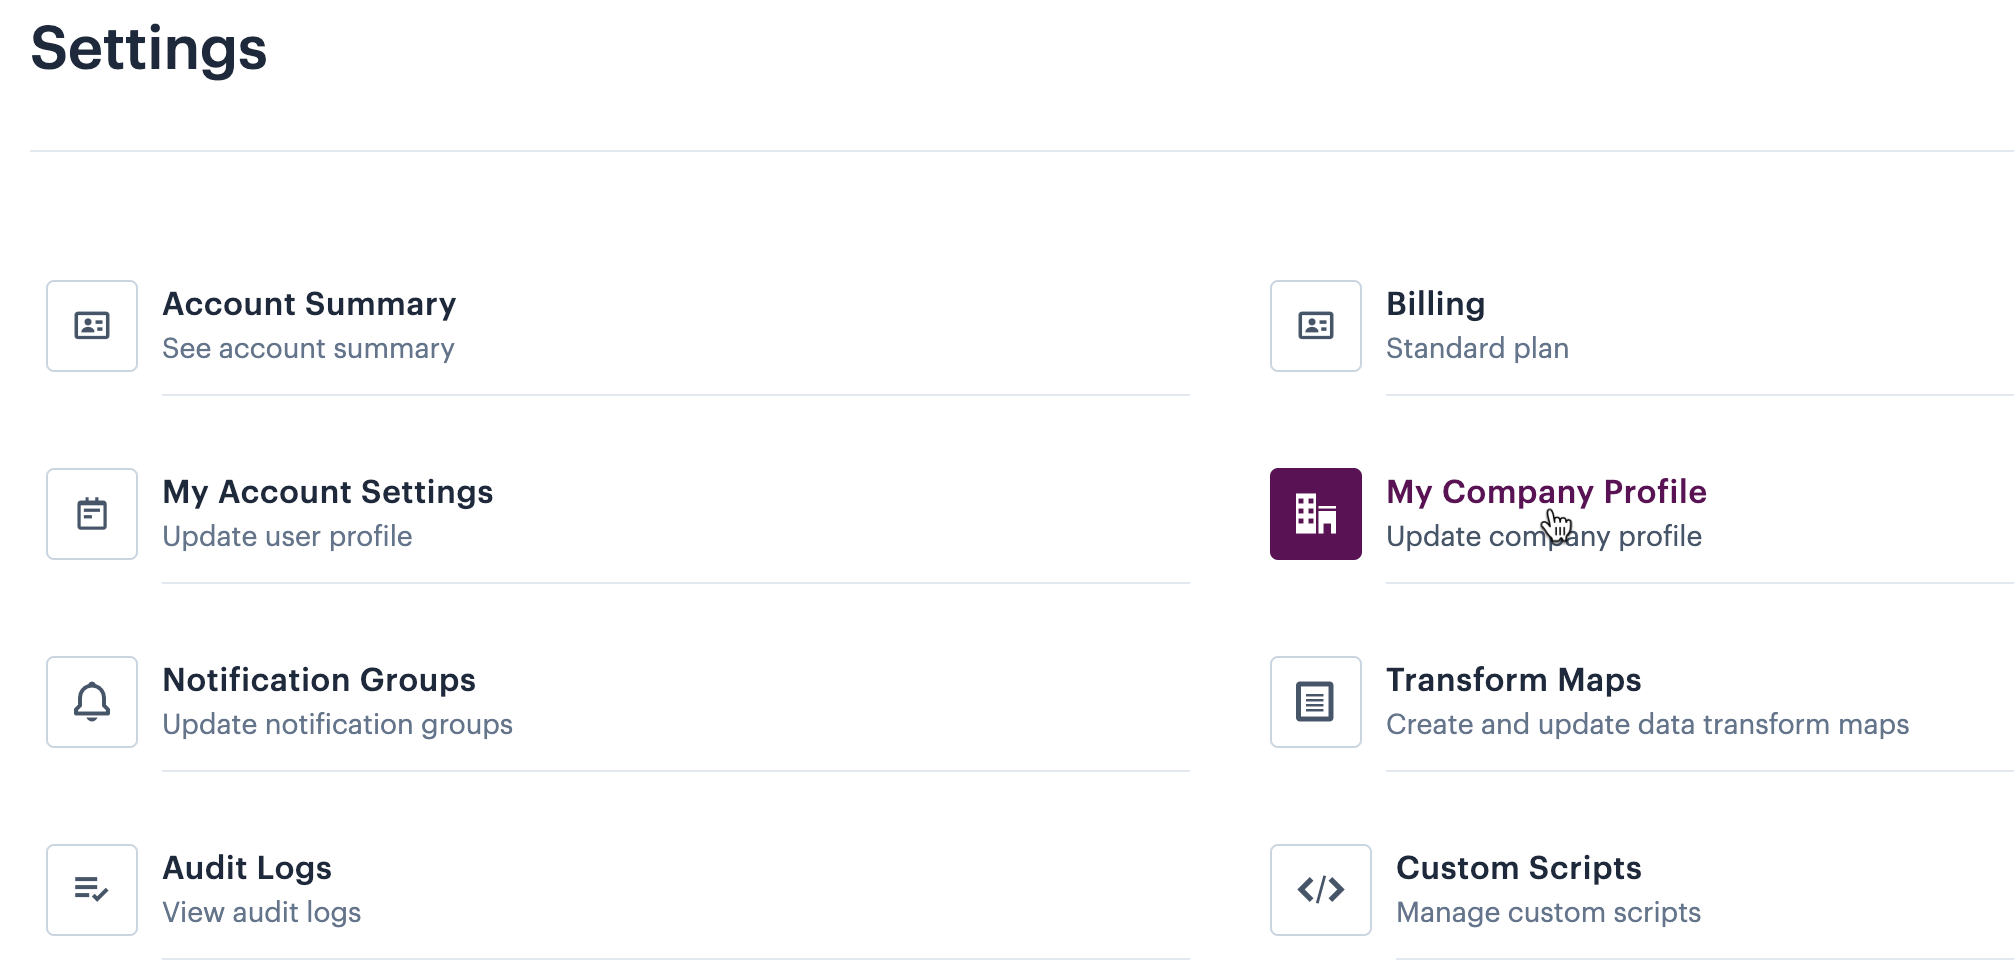2014x980 pixels.
Task: Click the Audit Logs checklist icon
Action: pyautogui.click(x=92, y=890)
